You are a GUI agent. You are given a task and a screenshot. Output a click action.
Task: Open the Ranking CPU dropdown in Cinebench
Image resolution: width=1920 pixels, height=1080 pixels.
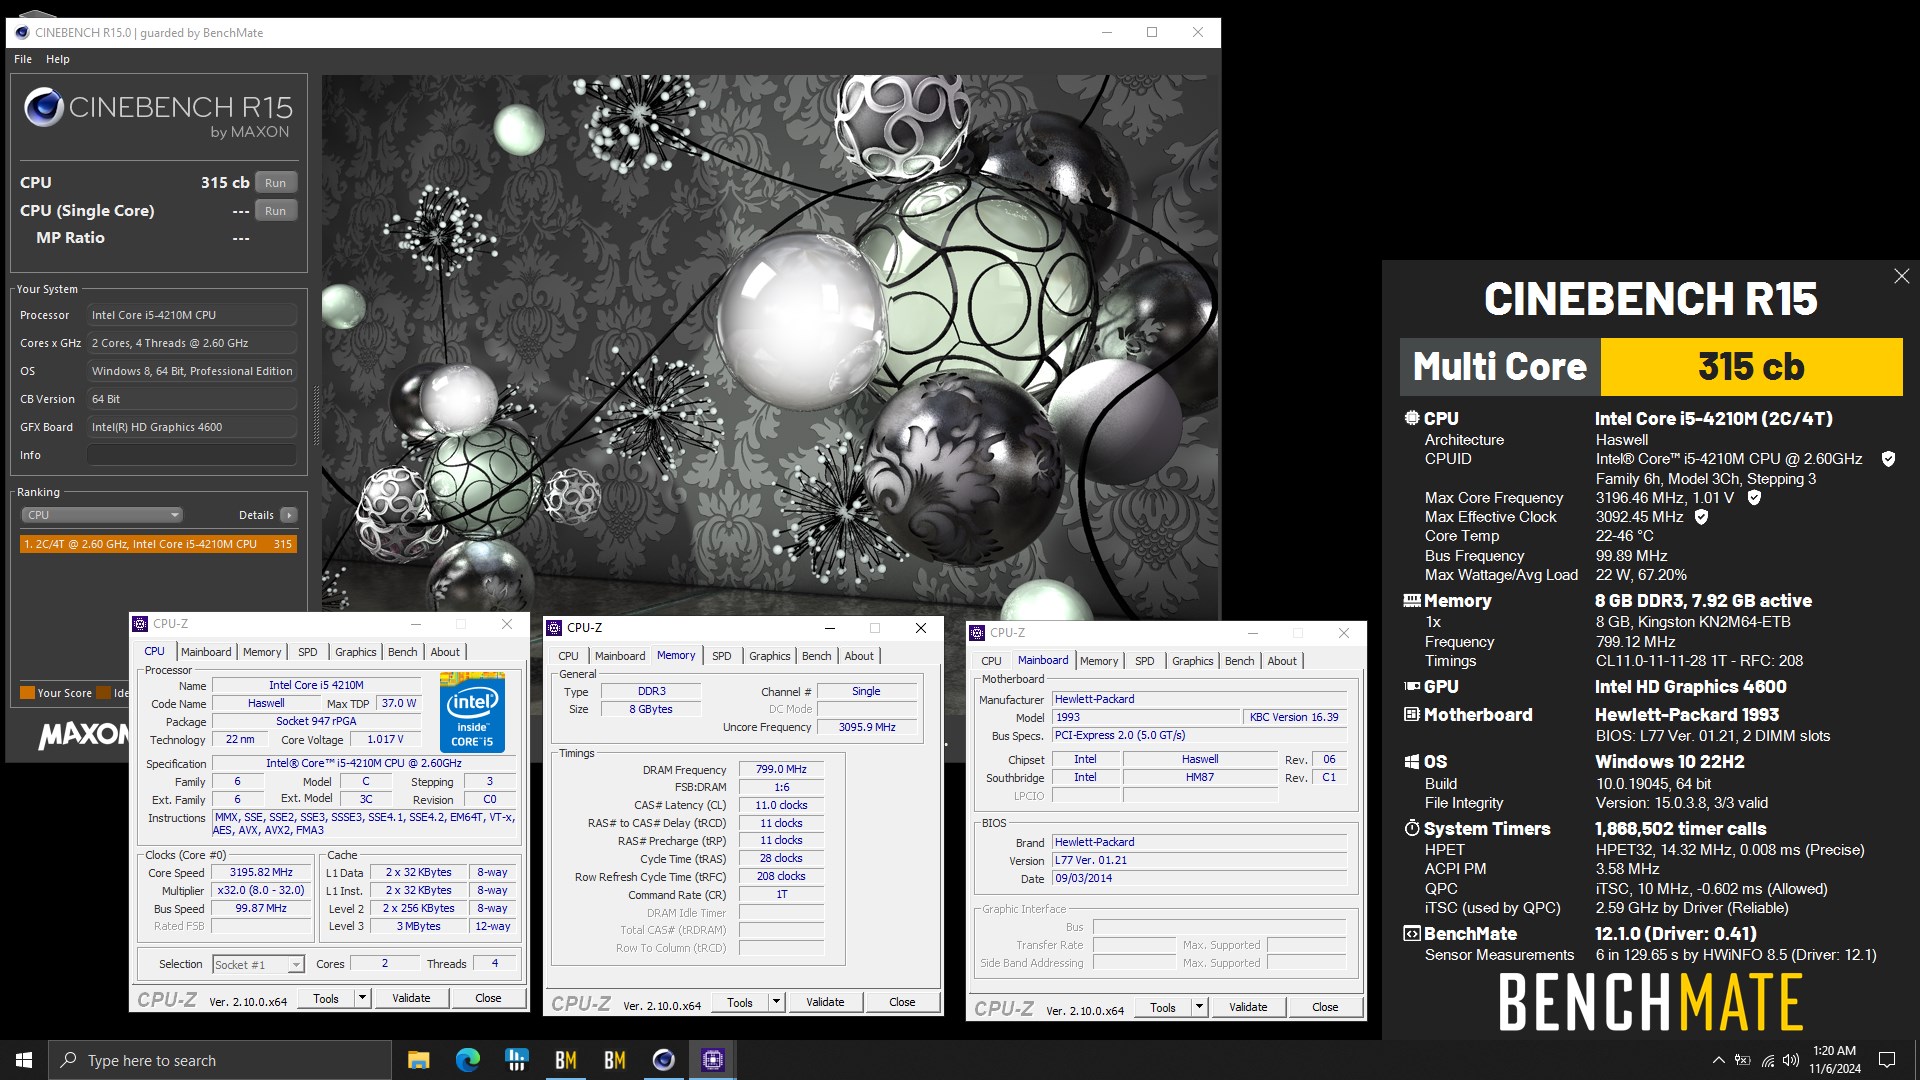point(101,515)
